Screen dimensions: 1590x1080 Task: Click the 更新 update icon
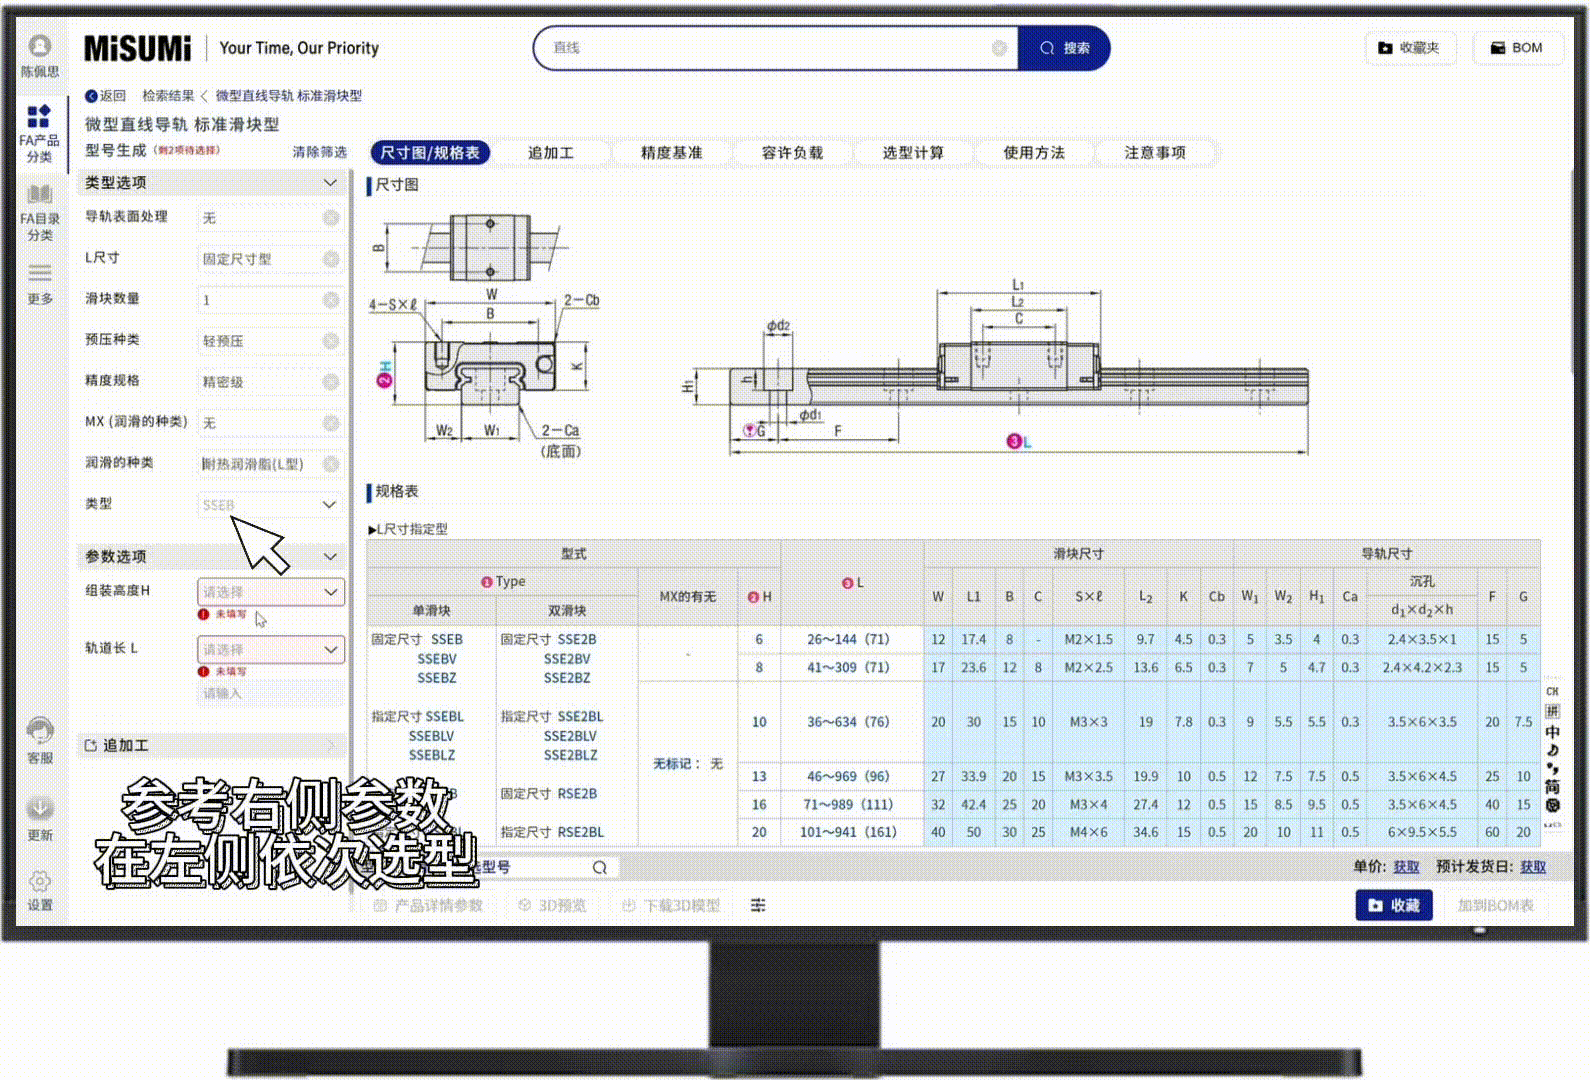pyautogui.click(x=40, y=818)
